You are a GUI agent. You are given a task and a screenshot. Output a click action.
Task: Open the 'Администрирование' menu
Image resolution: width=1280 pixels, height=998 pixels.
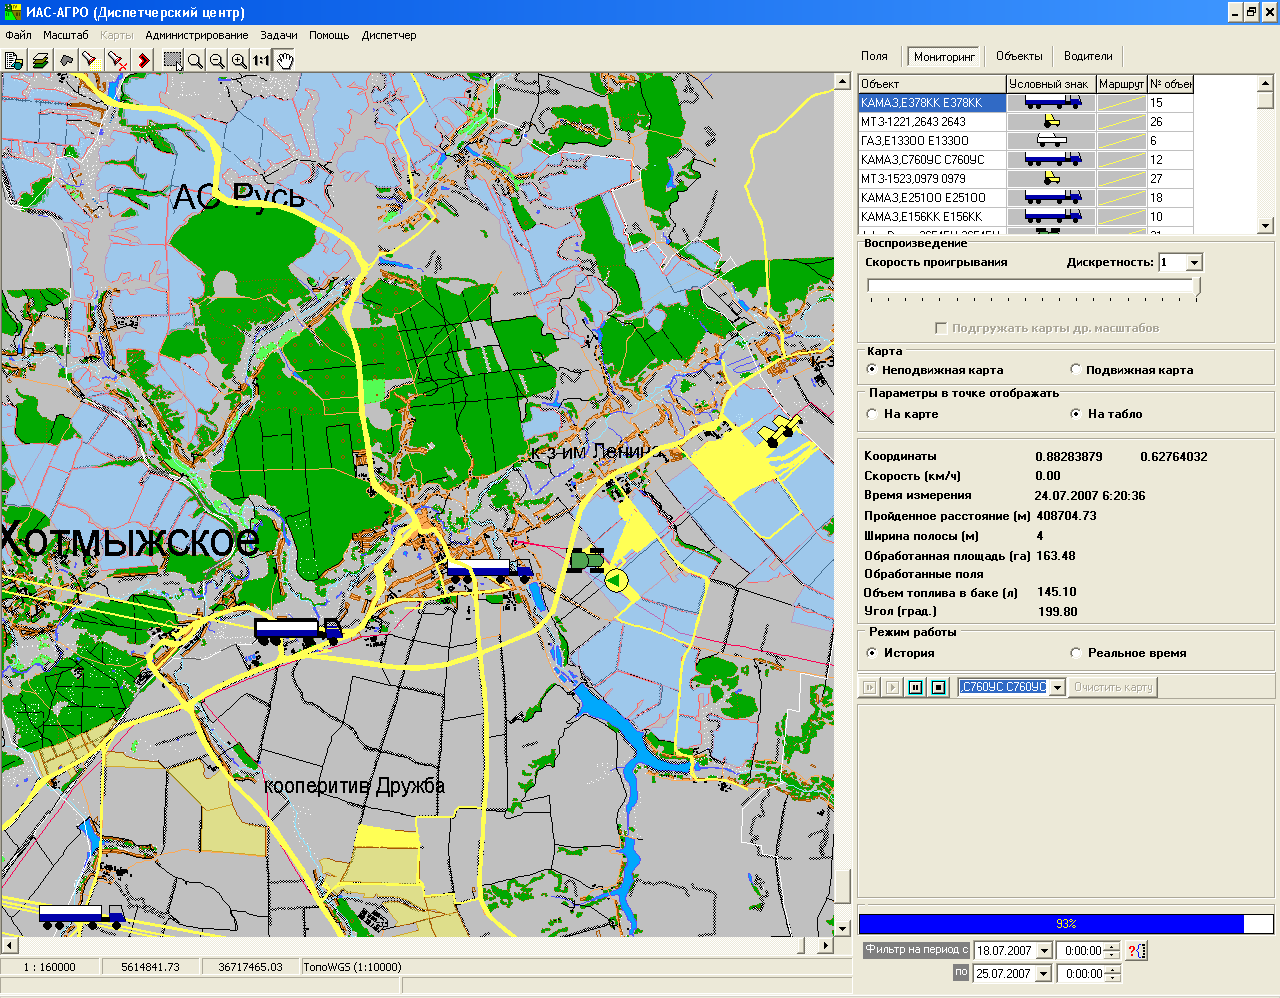click(x=196, y=35)
